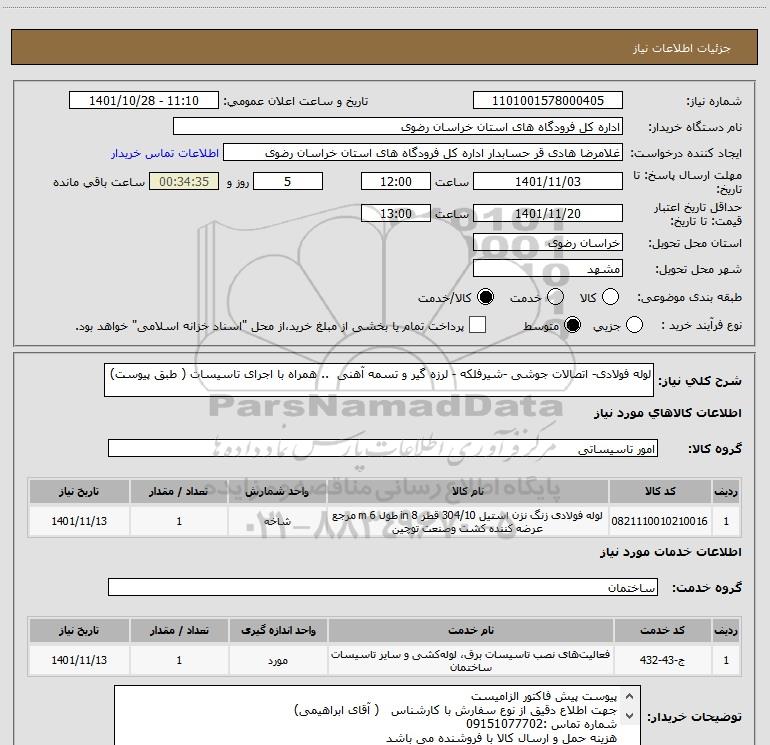Click the service name cell about building installations
This screenshot has width=770, height=745.
coord(470,661)
